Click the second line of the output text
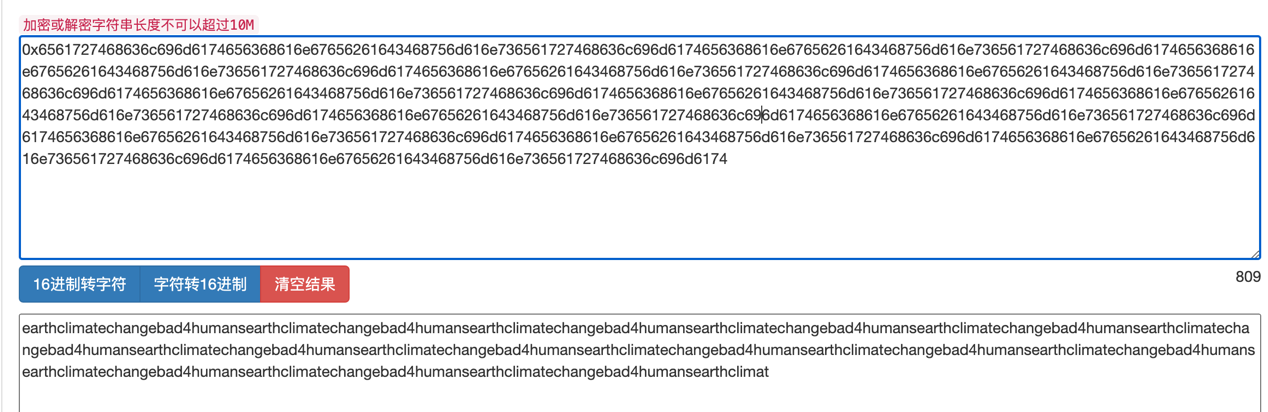The height and width of the screenshot is (412, 1268). pyautogui.click(x=640, y=350)
